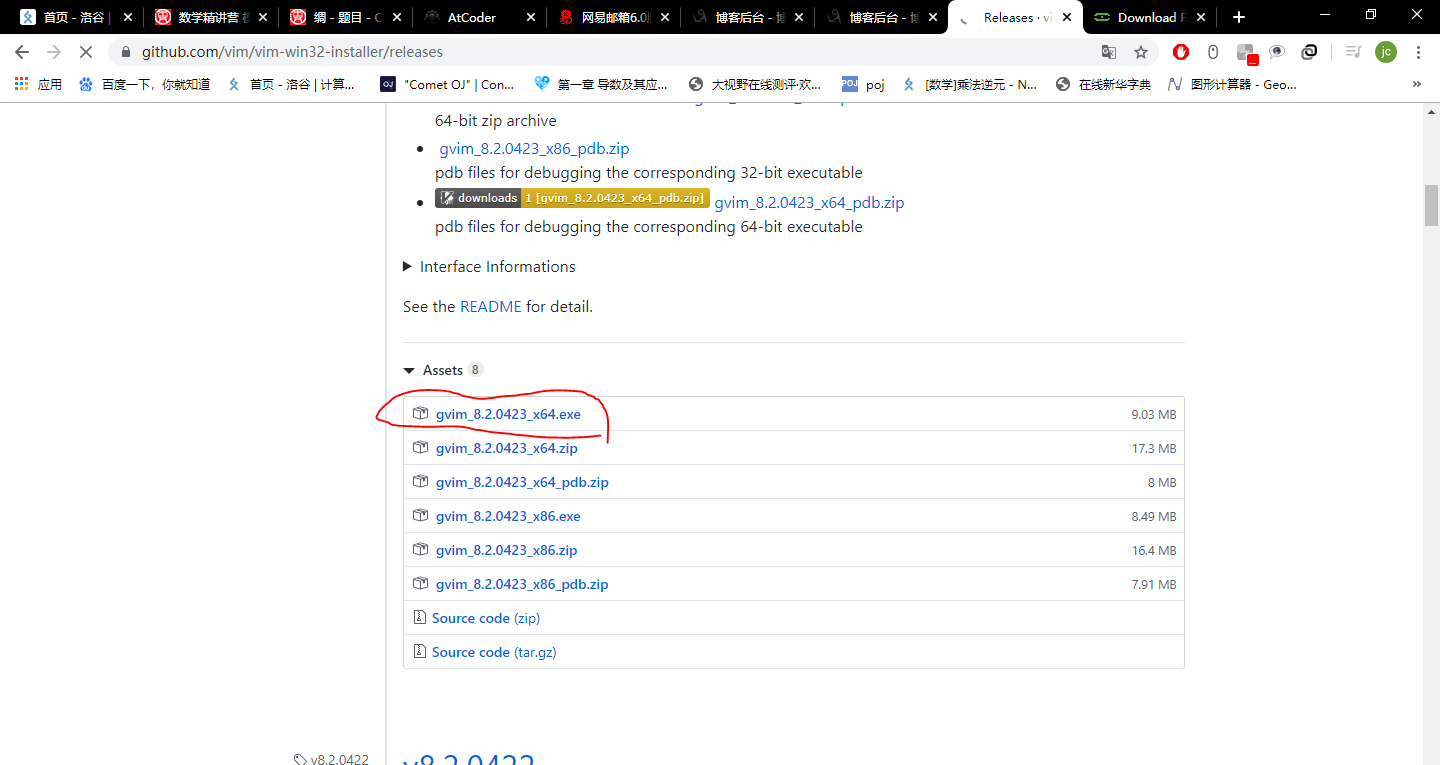Open the extension with red badge
Image resolution: width=1440 pixels, height=765 pixels.
pos(1246,53)
